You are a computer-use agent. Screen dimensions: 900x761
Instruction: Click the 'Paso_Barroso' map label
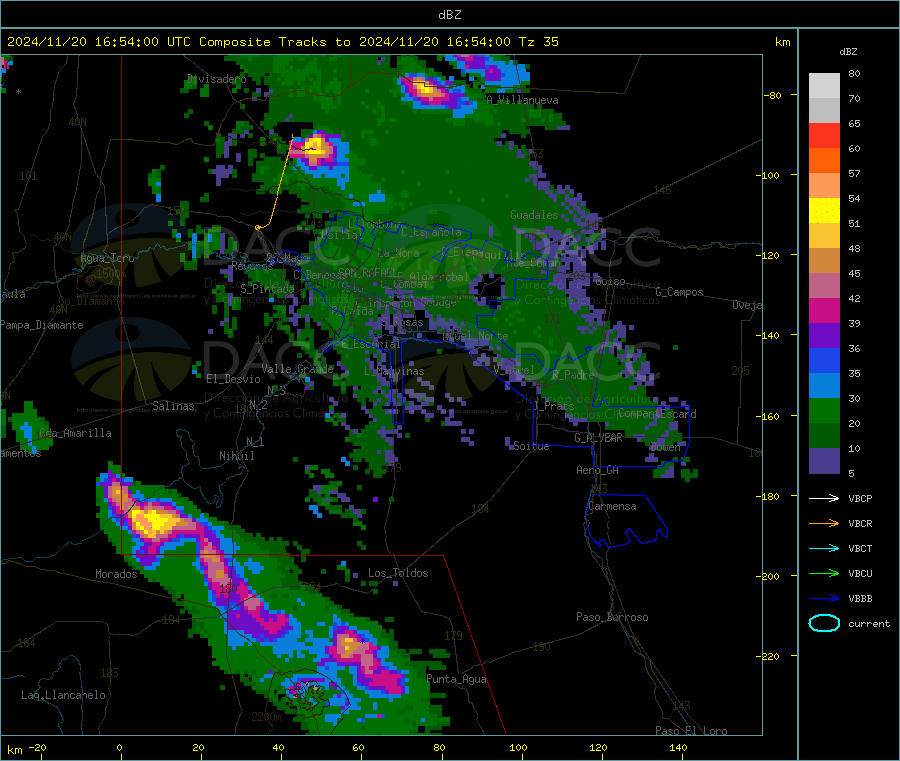point(612,617)
